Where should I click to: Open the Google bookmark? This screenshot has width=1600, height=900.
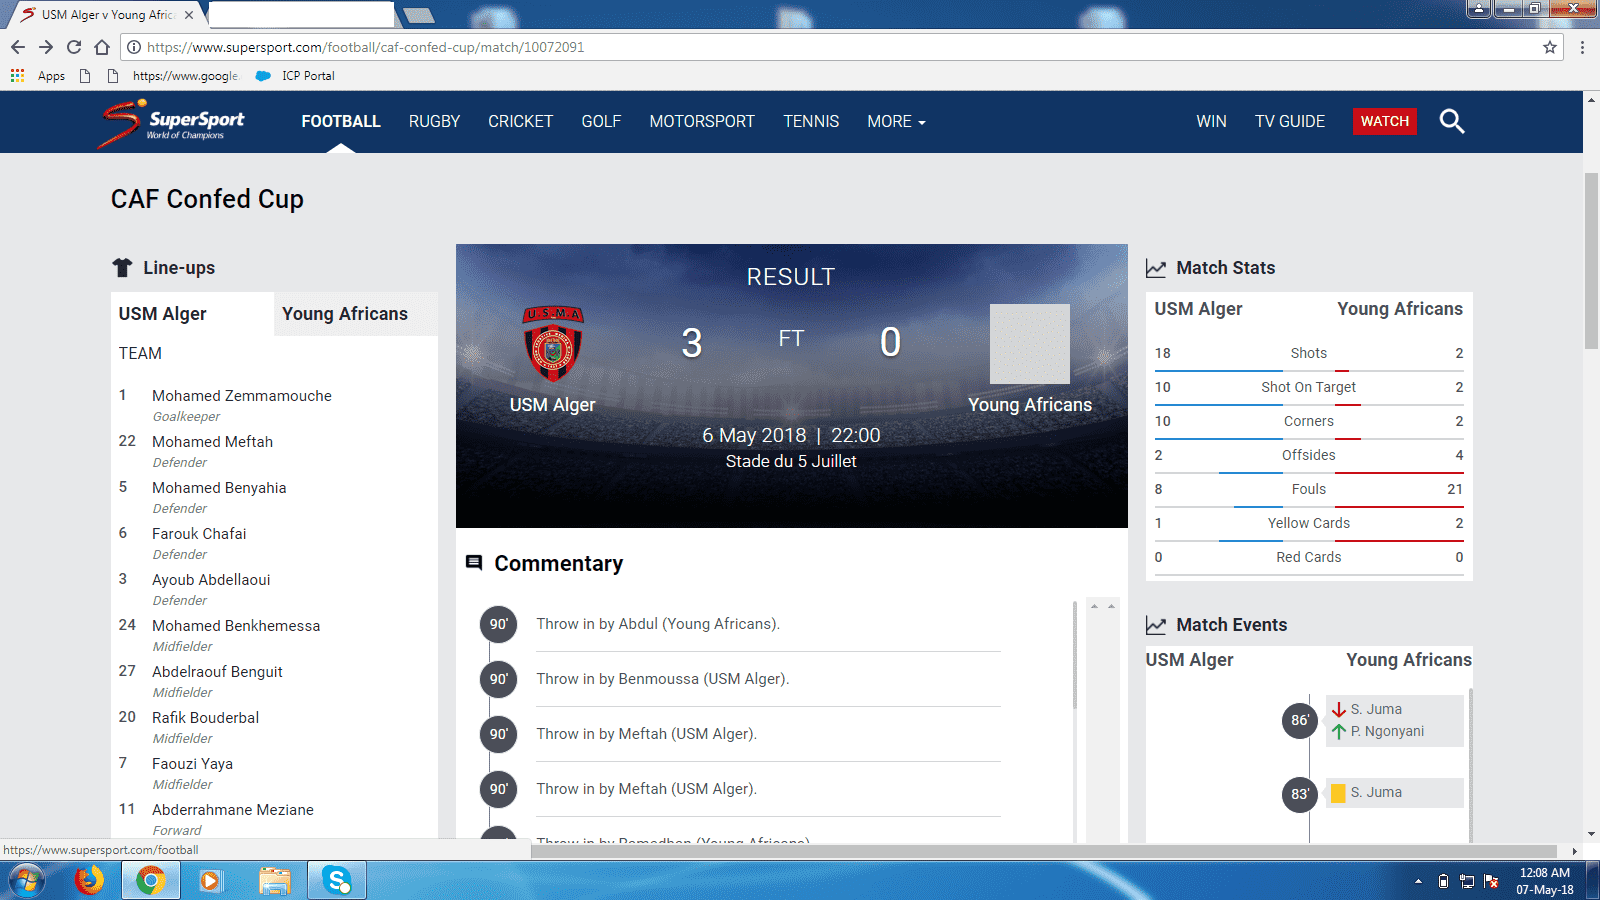(x=174, y=76)
